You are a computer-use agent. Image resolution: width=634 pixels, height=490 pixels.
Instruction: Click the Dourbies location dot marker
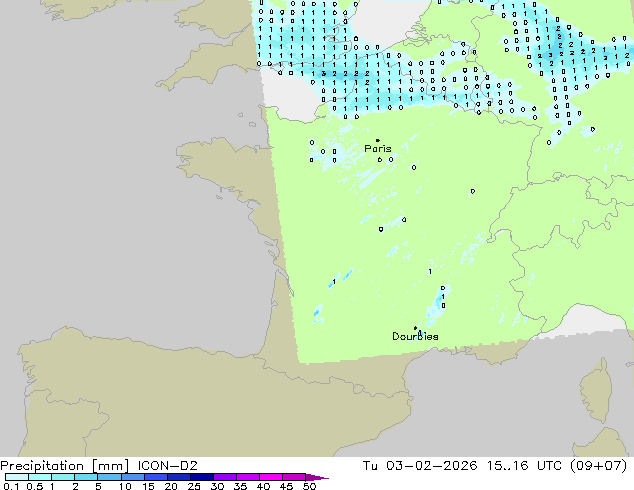415,328
